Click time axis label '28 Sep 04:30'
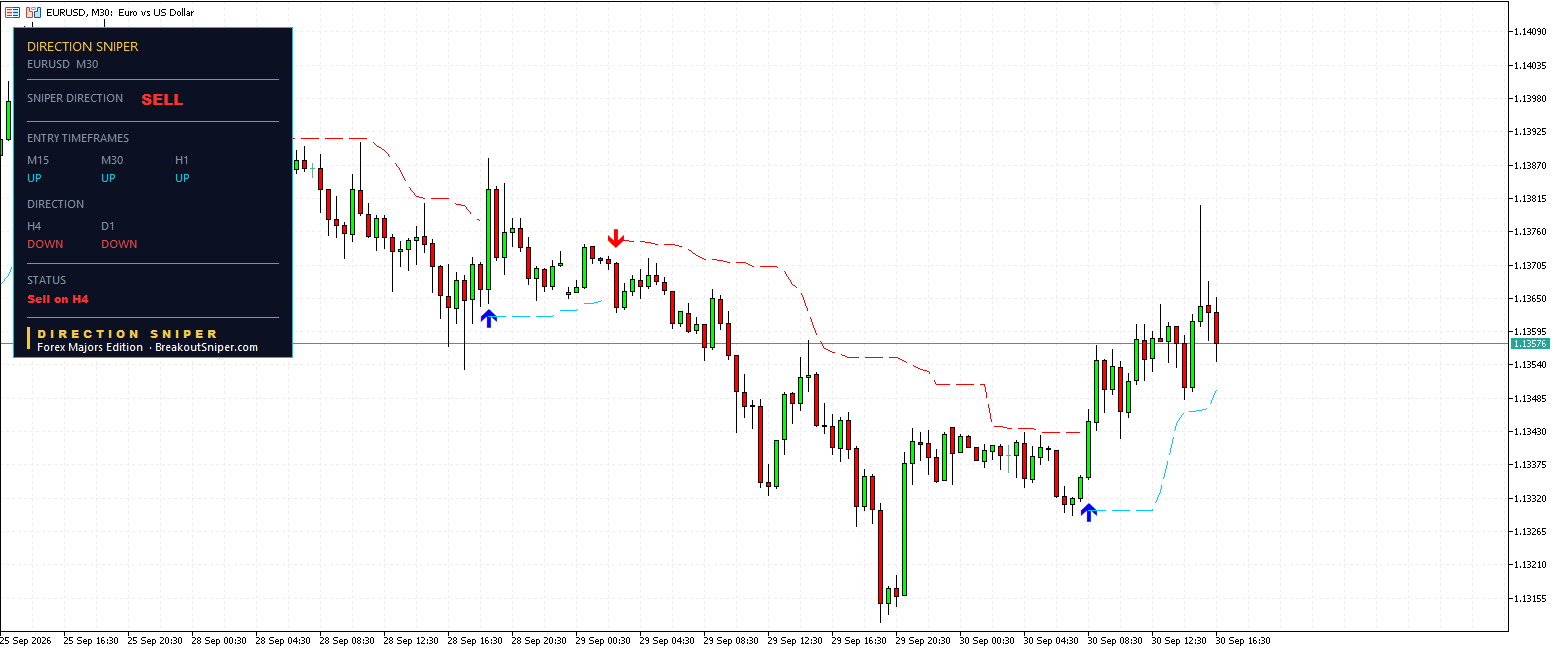This screenshot has height=652, width=1560. coord(283,640)
